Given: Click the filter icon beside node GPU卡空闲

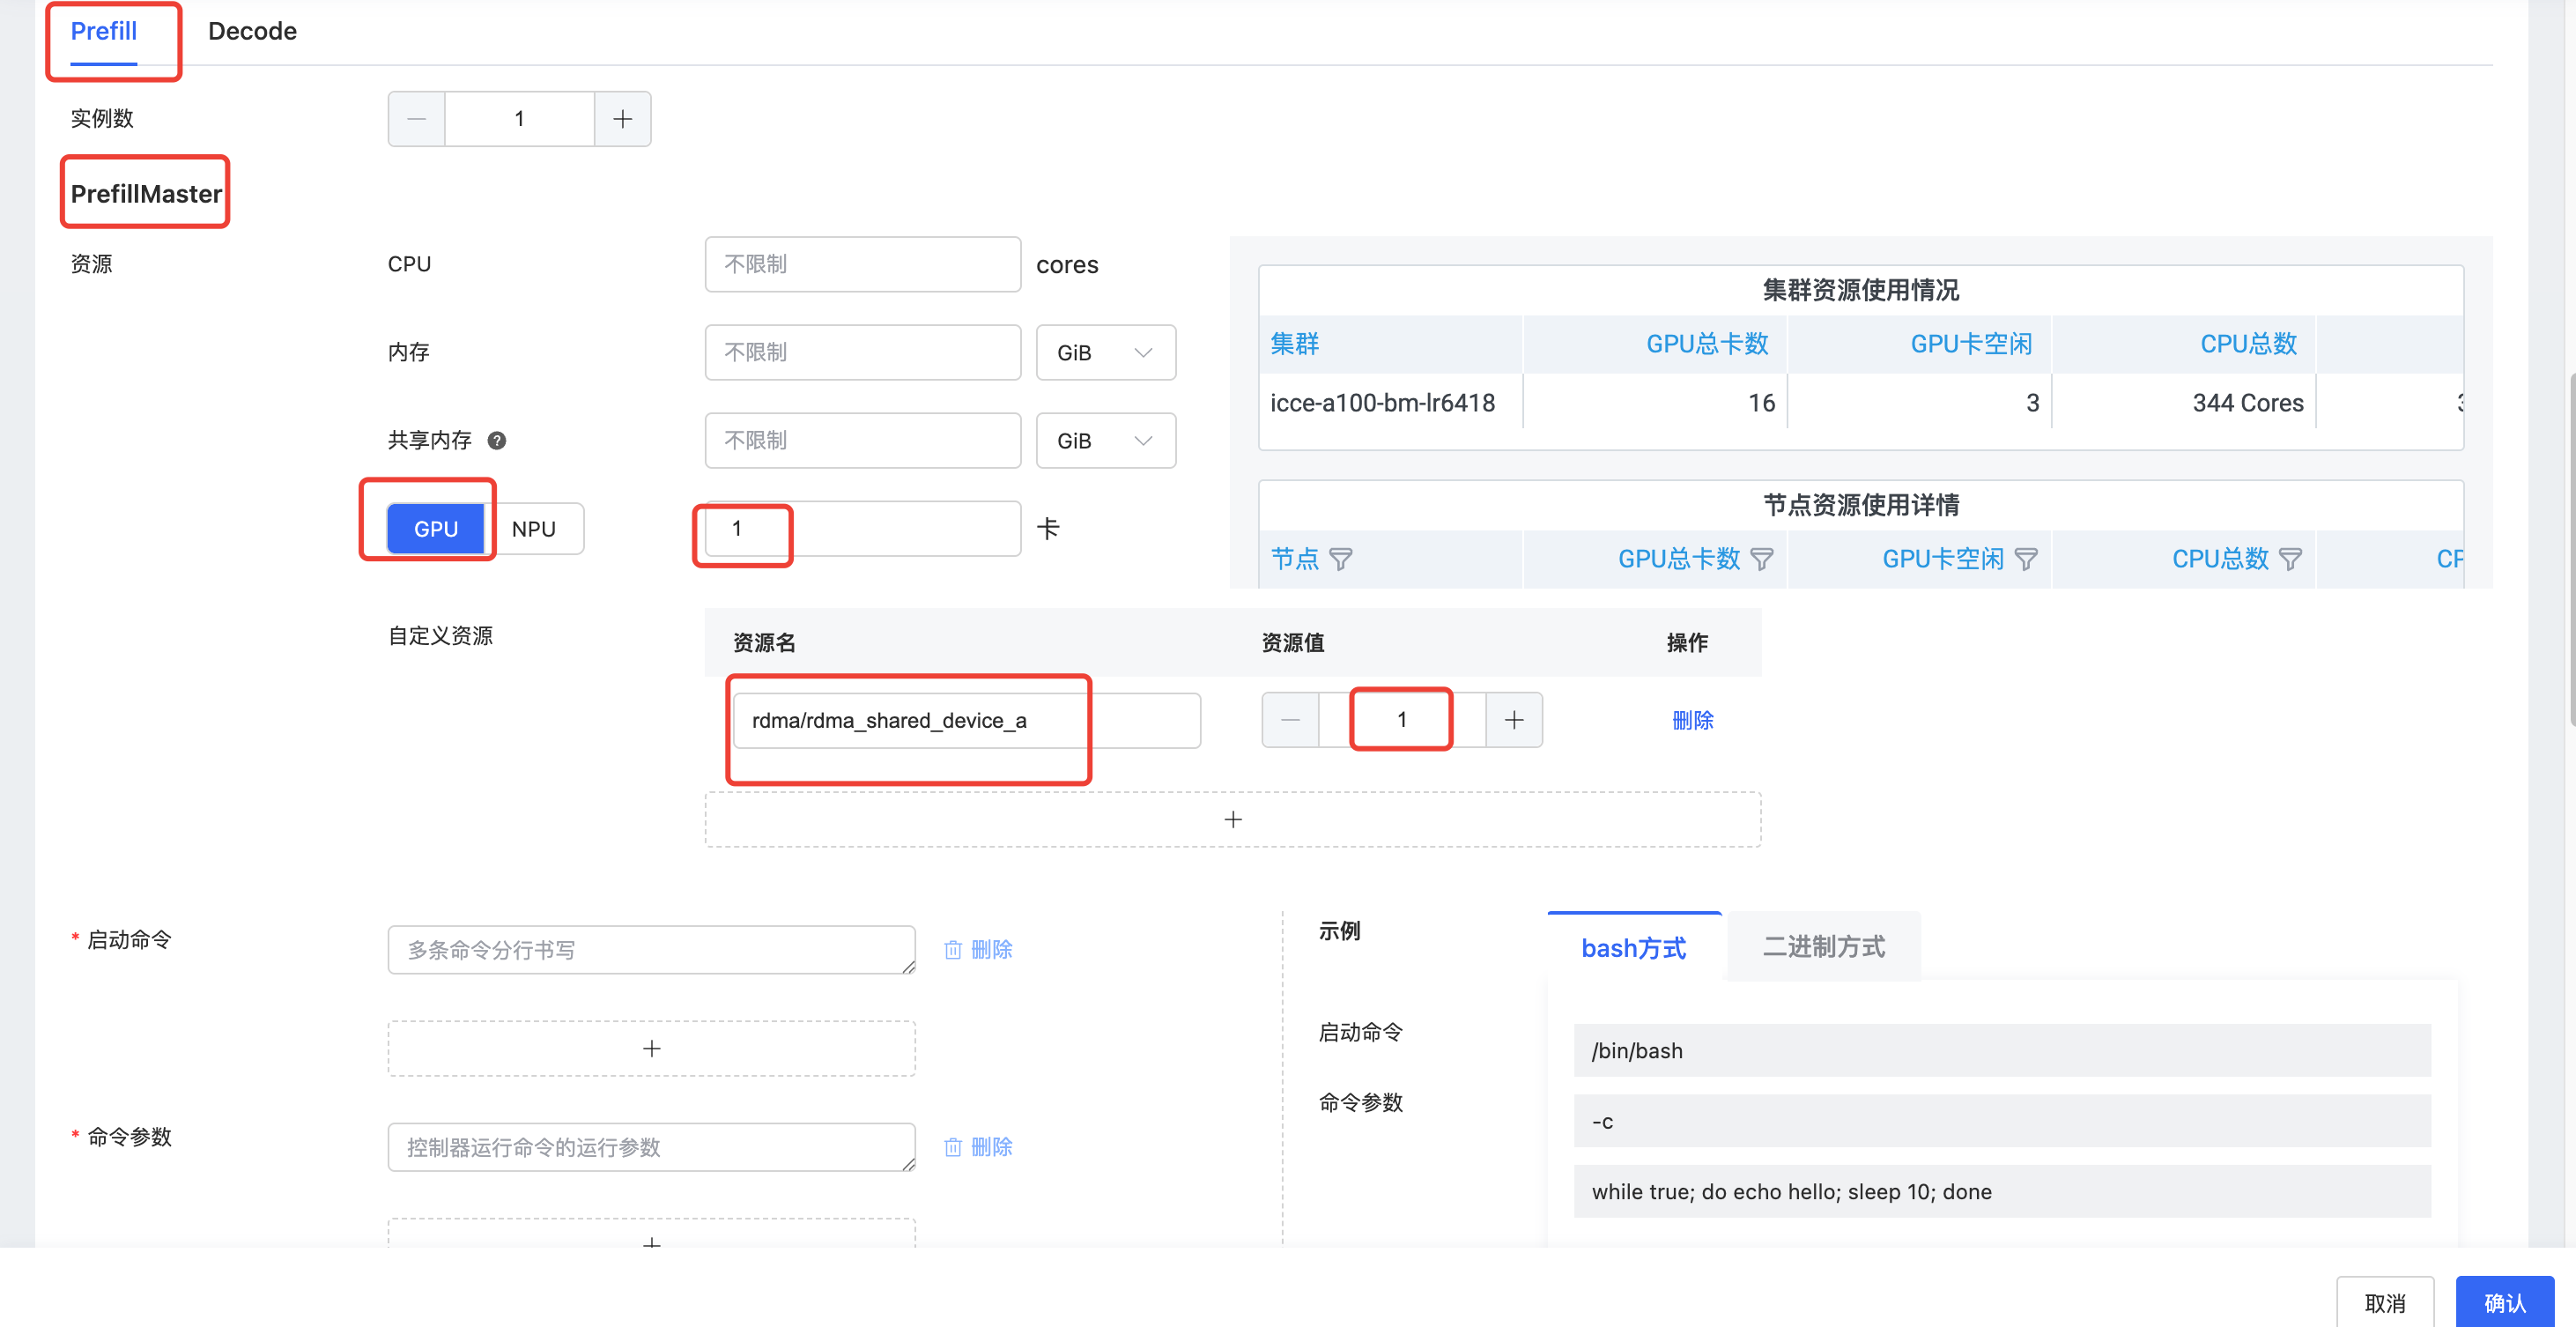Looking at the screenshot, I should coord(2026,559).
